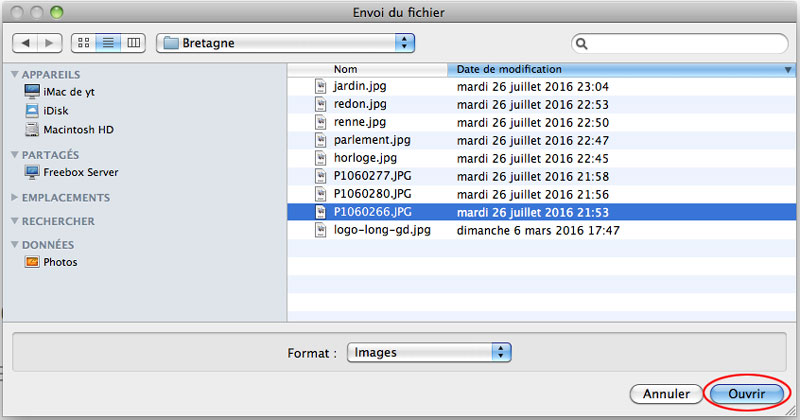Click the forward navigation arrow
The width and height of the screenshot is (800, 420).
coord(50,43)
